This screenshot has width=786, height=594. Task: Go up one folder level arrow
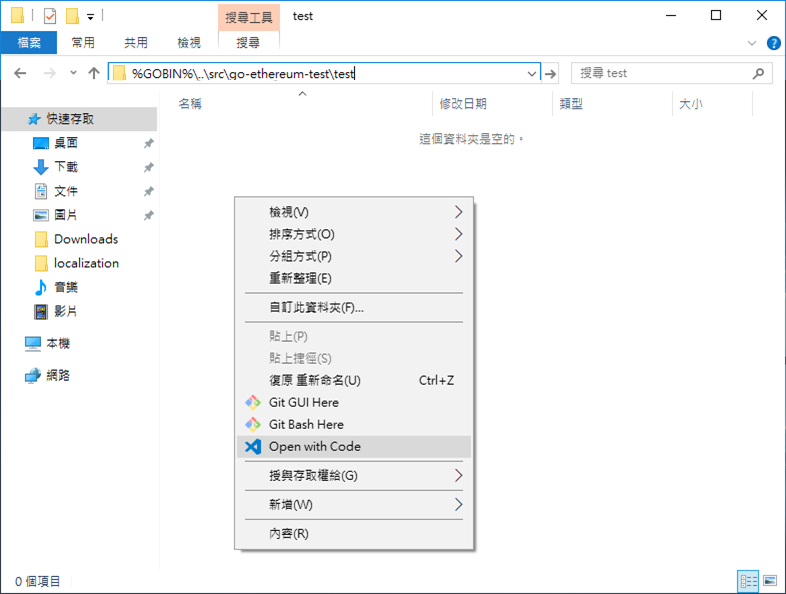[x=94, y=73]
